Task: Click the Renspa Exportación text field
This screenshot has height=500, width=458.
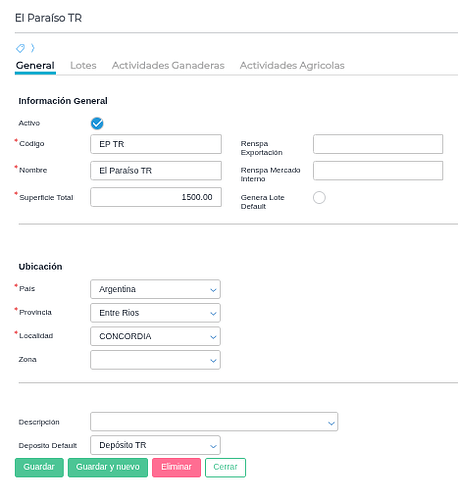Action: tap(378, 144)
